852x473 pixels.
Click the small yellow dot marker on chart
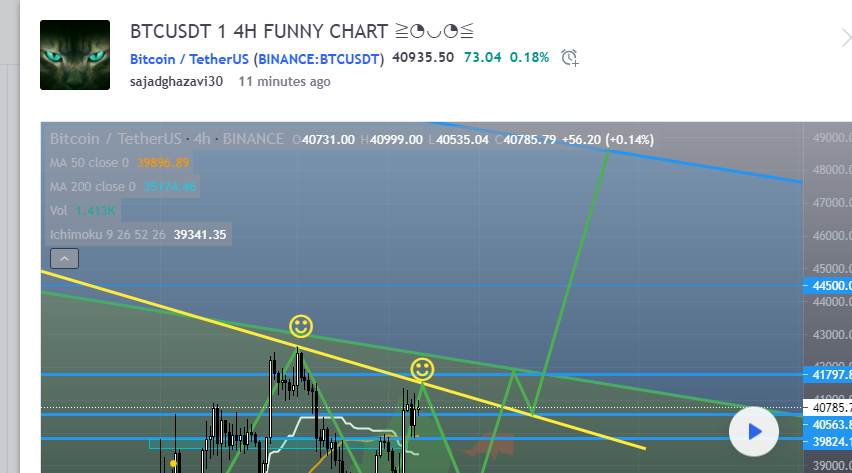(x=174, y=463)
